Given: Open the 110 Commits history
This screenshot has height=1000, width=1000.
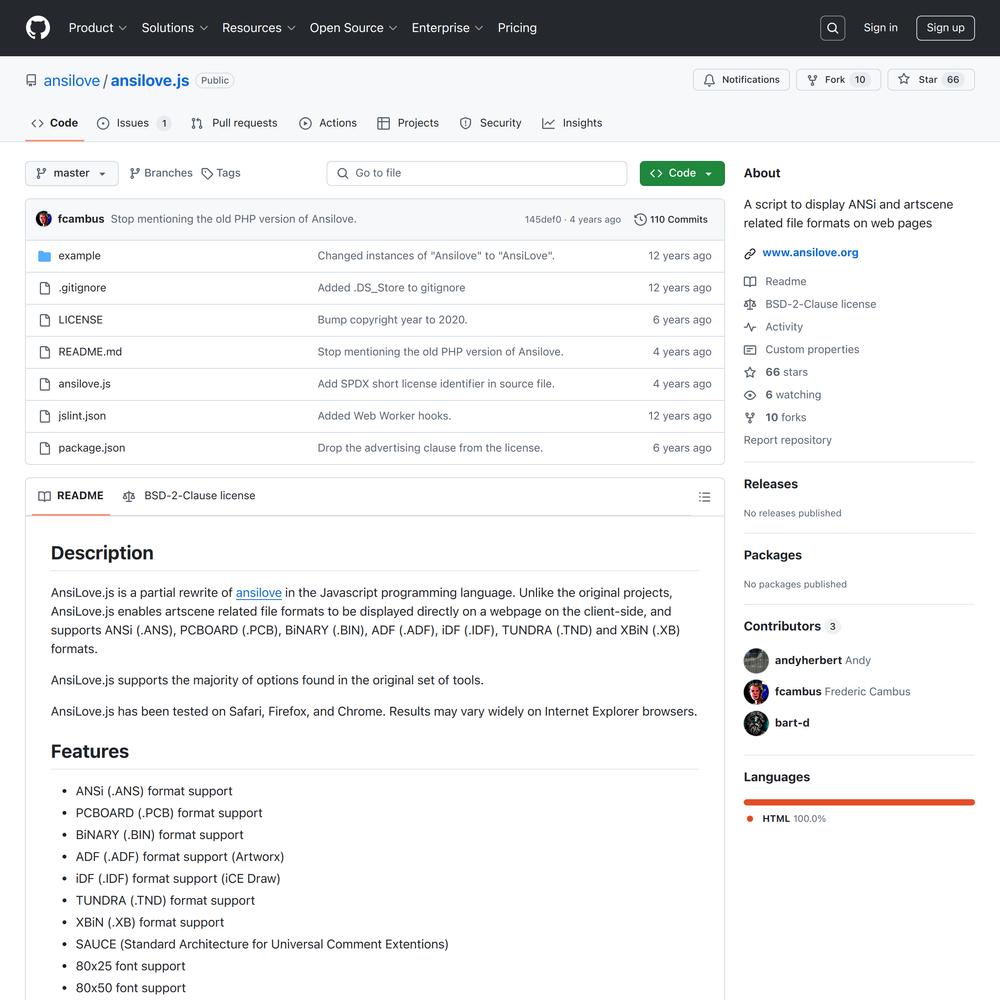Looking at the screenshot, I should pyautogui.click(x=671, y=219).
